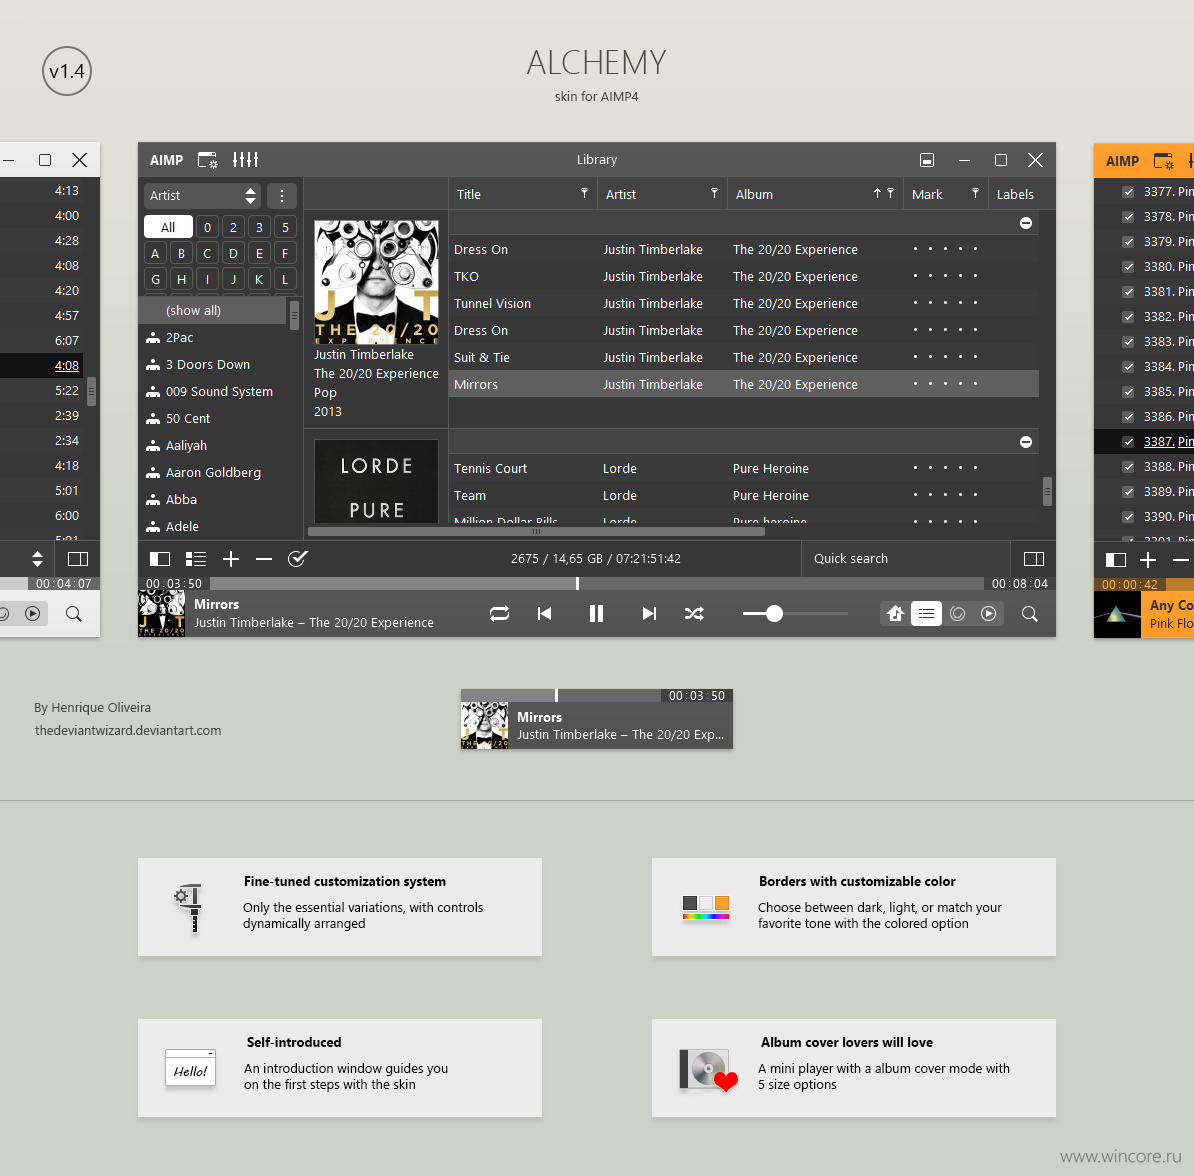Click the Album column sort arrow

coord(877,193)
